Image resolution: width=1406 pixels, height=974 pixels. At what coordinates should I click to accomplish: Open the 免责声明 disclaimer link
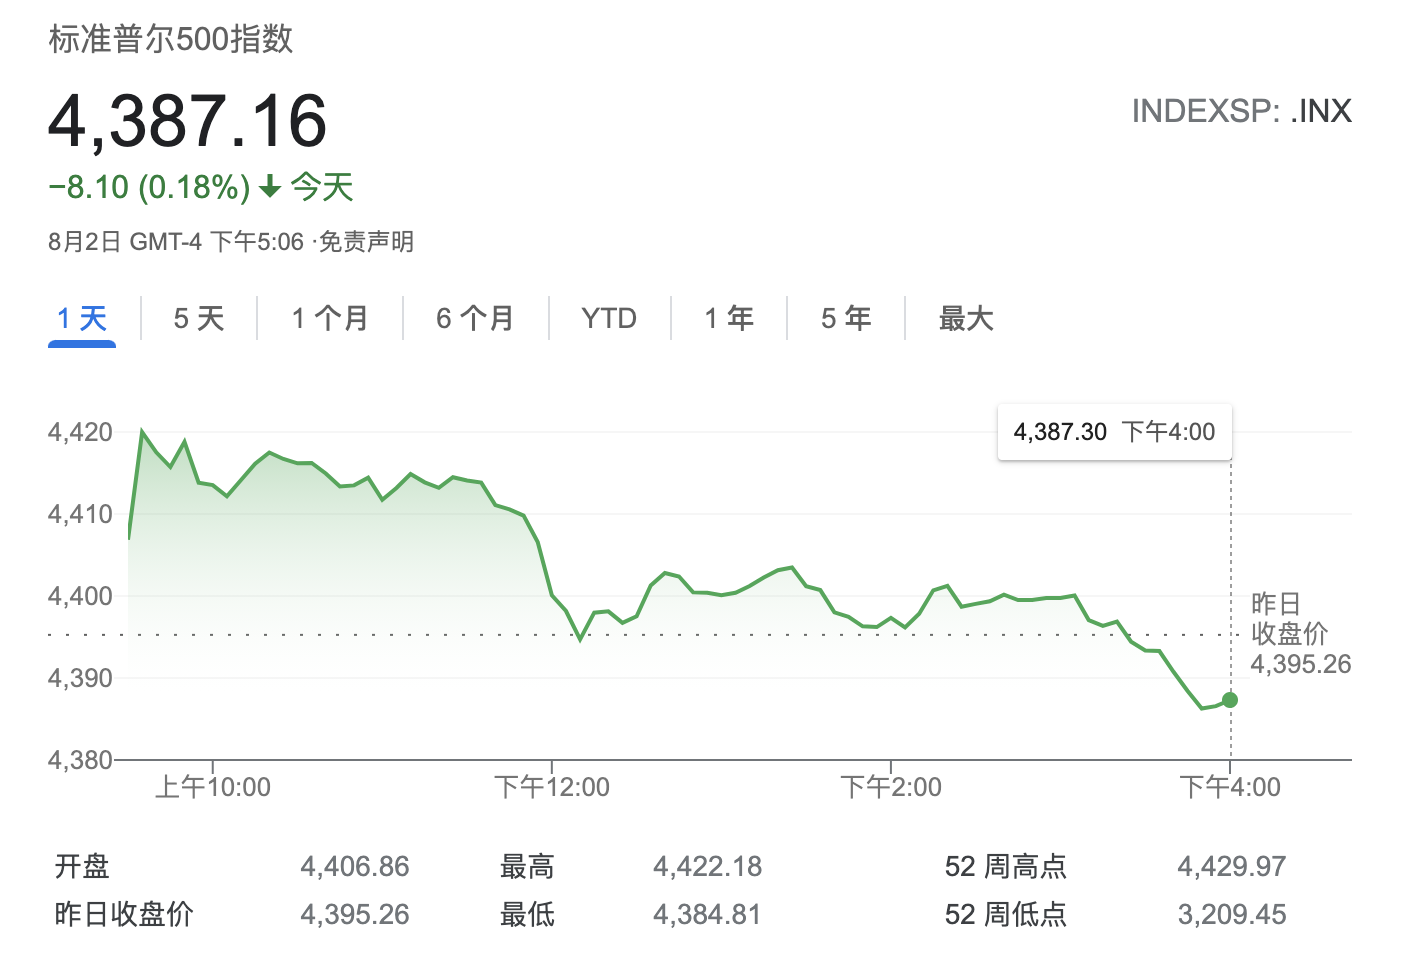coord(366,242)
